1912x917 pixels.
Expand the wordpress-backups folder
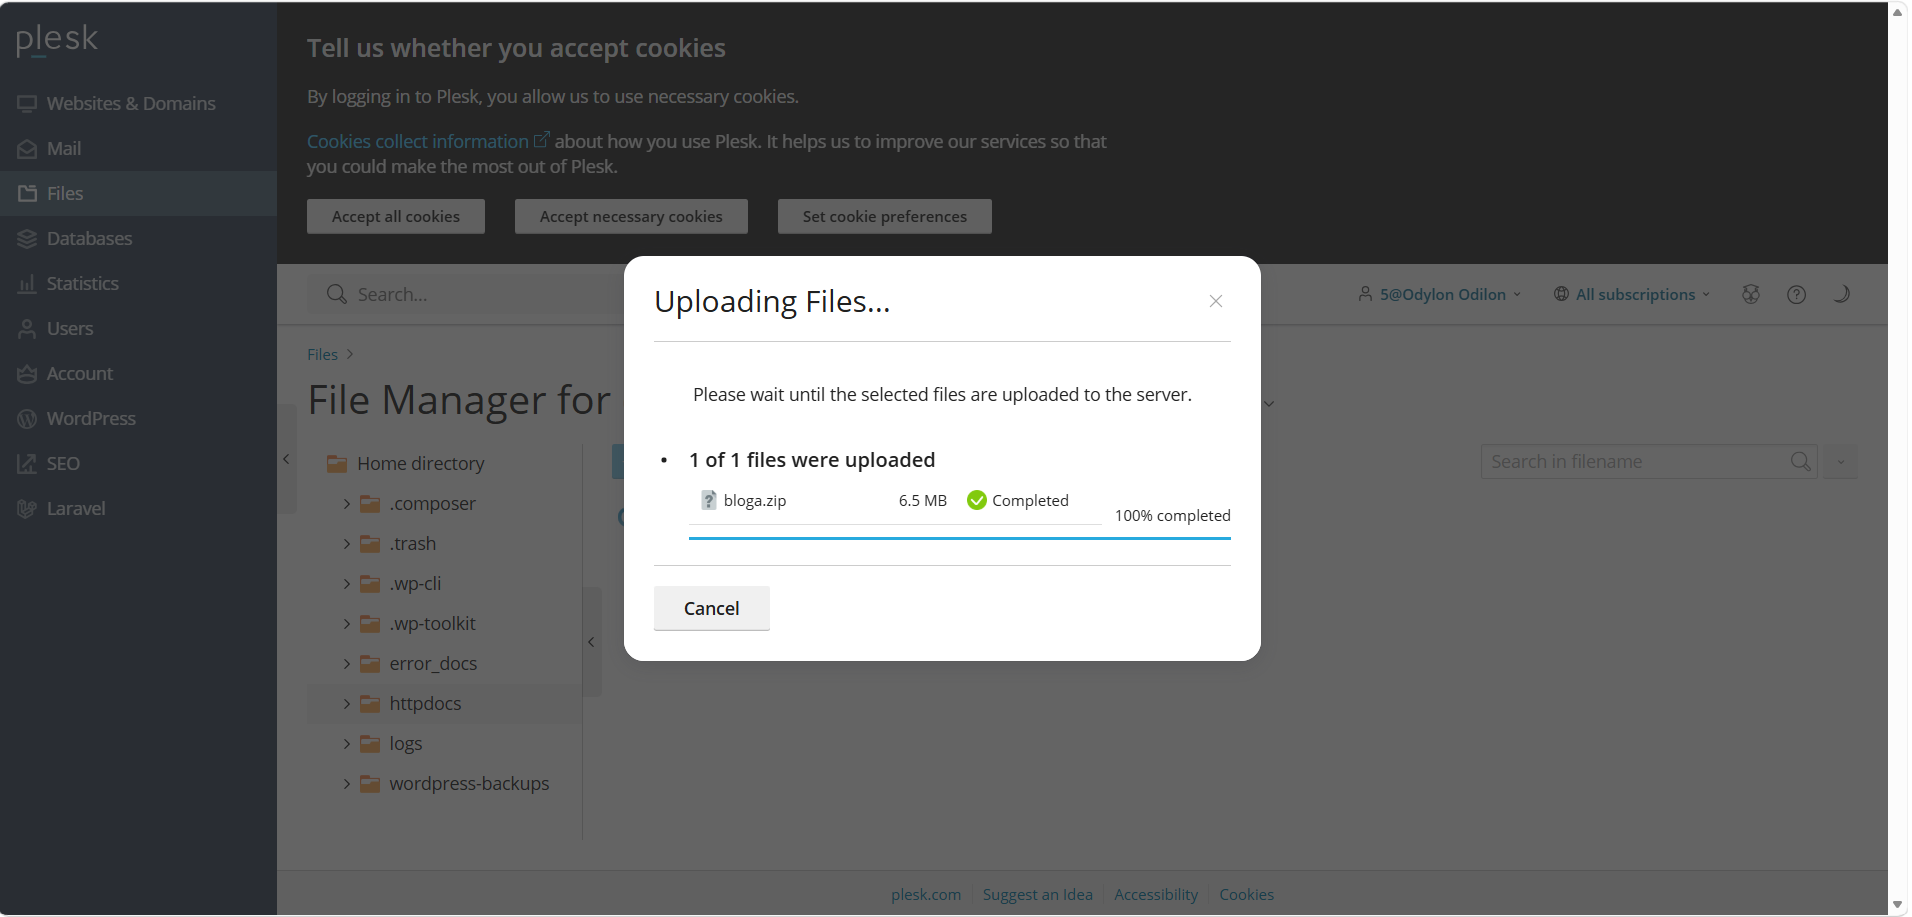[x=347, y=784]
